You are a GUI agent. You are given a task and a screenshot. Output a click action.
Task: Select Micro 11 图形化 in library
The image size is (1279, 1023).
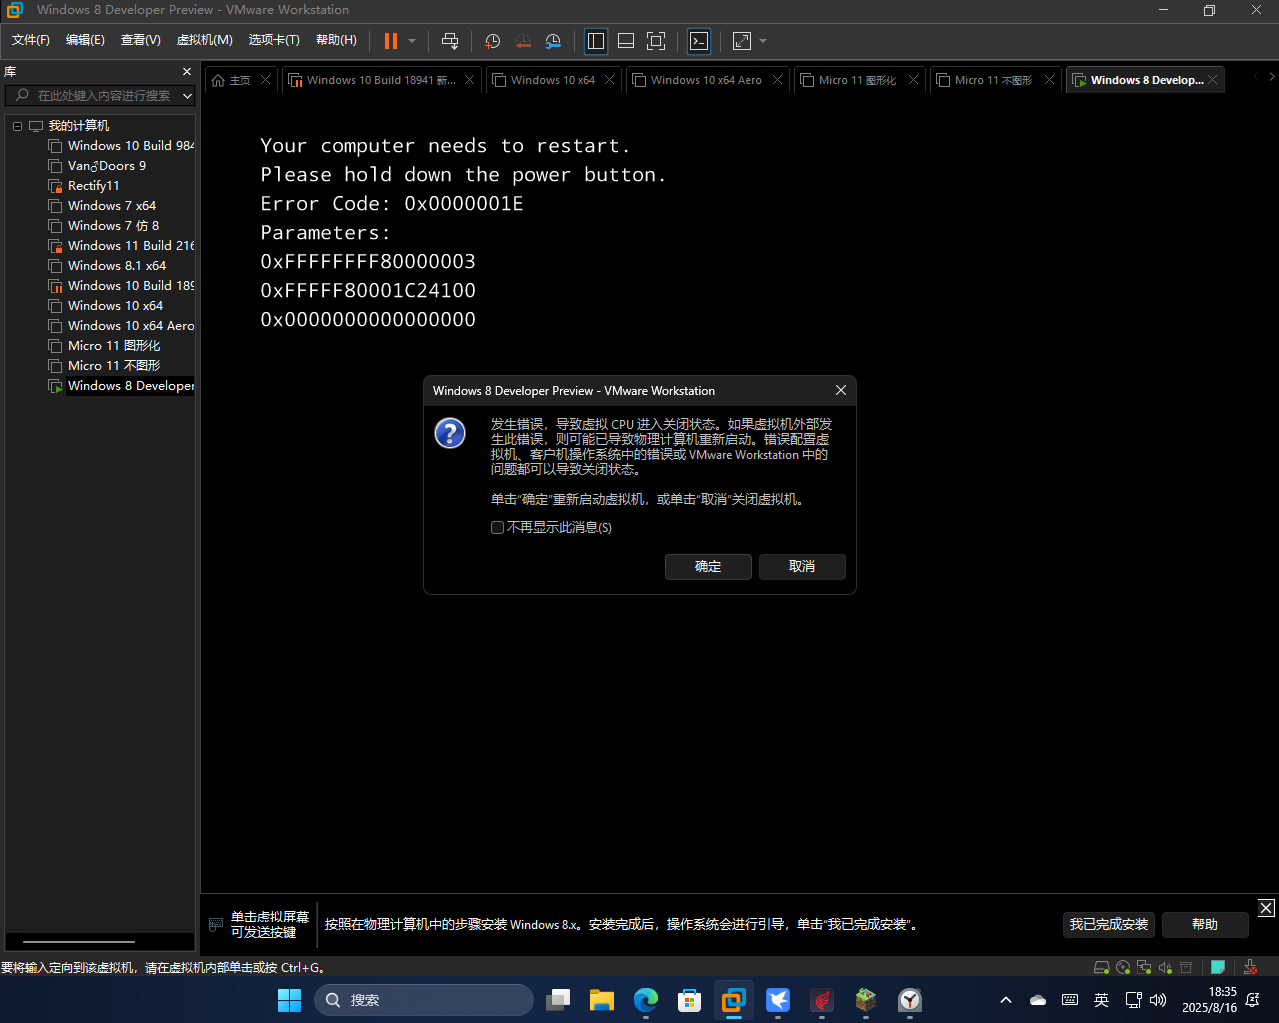click(104, 346)
